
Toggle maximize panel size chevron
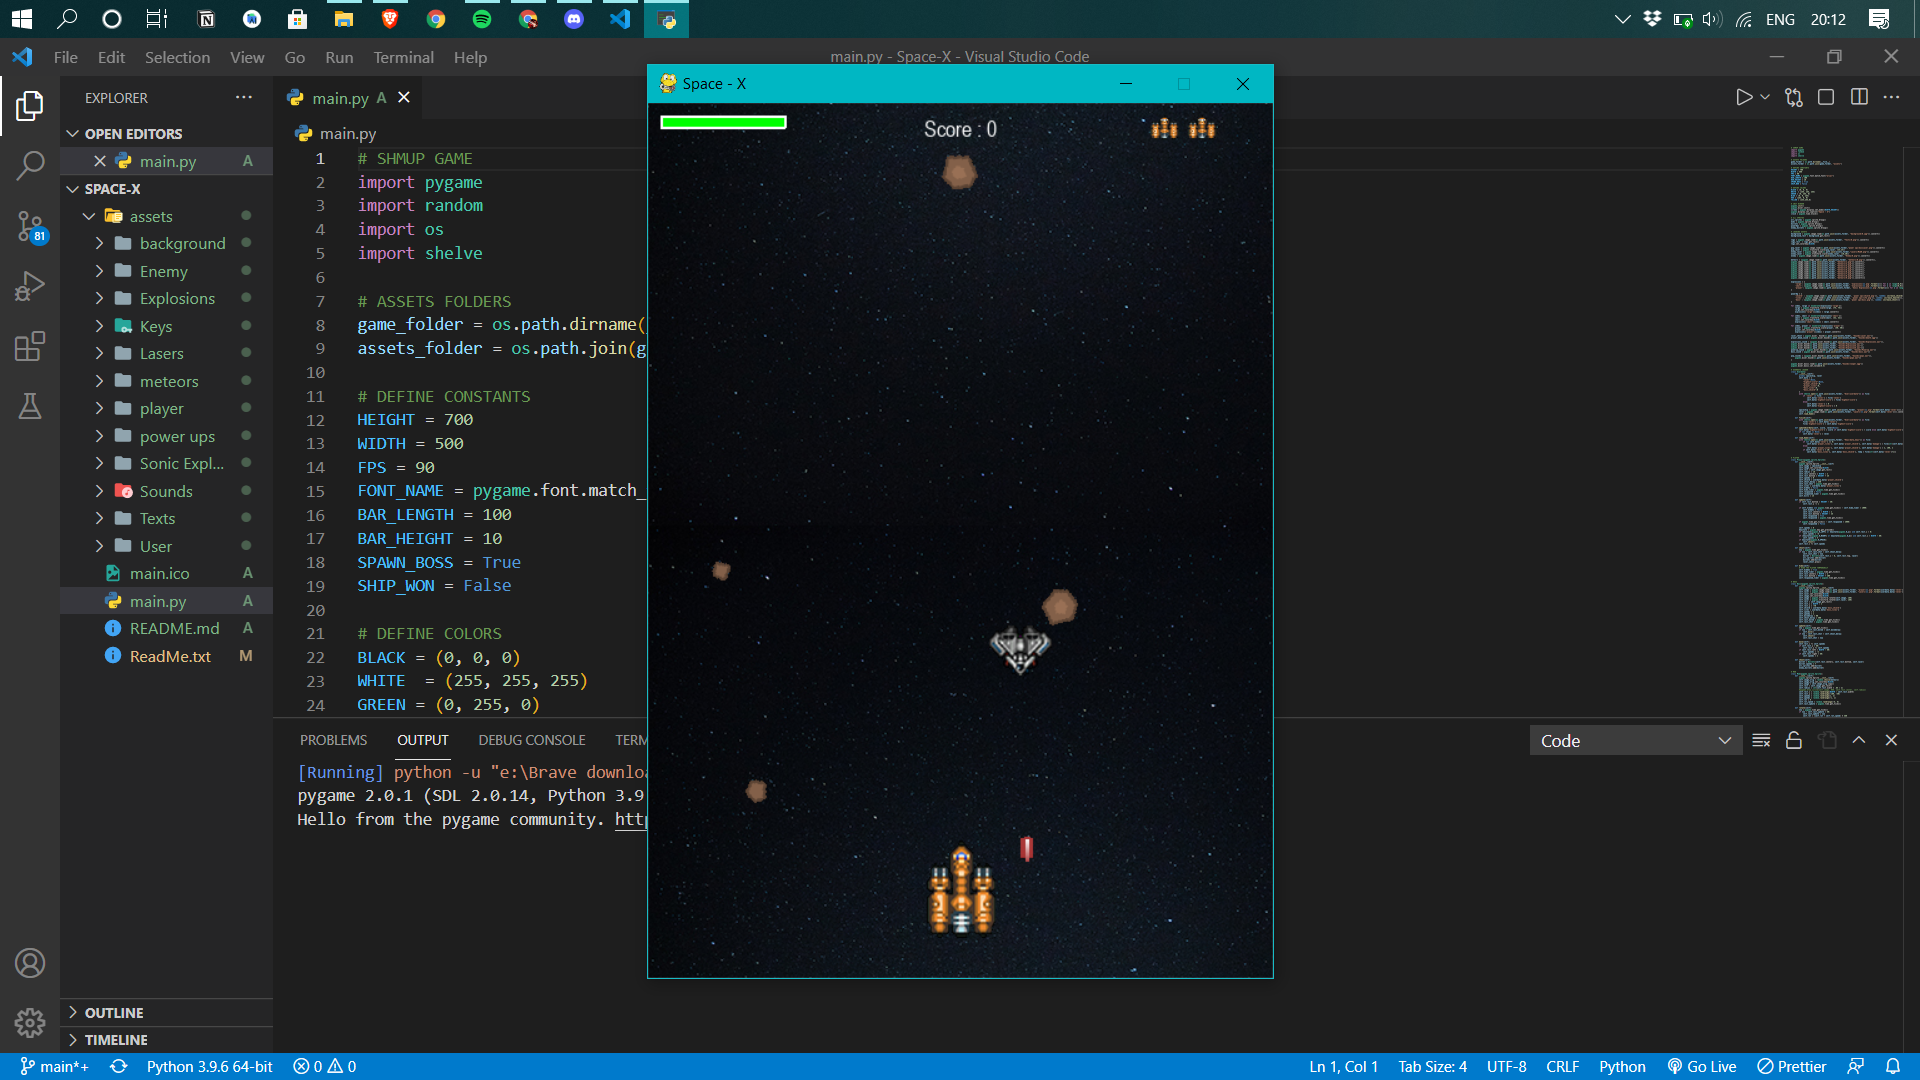point(1859,741)
